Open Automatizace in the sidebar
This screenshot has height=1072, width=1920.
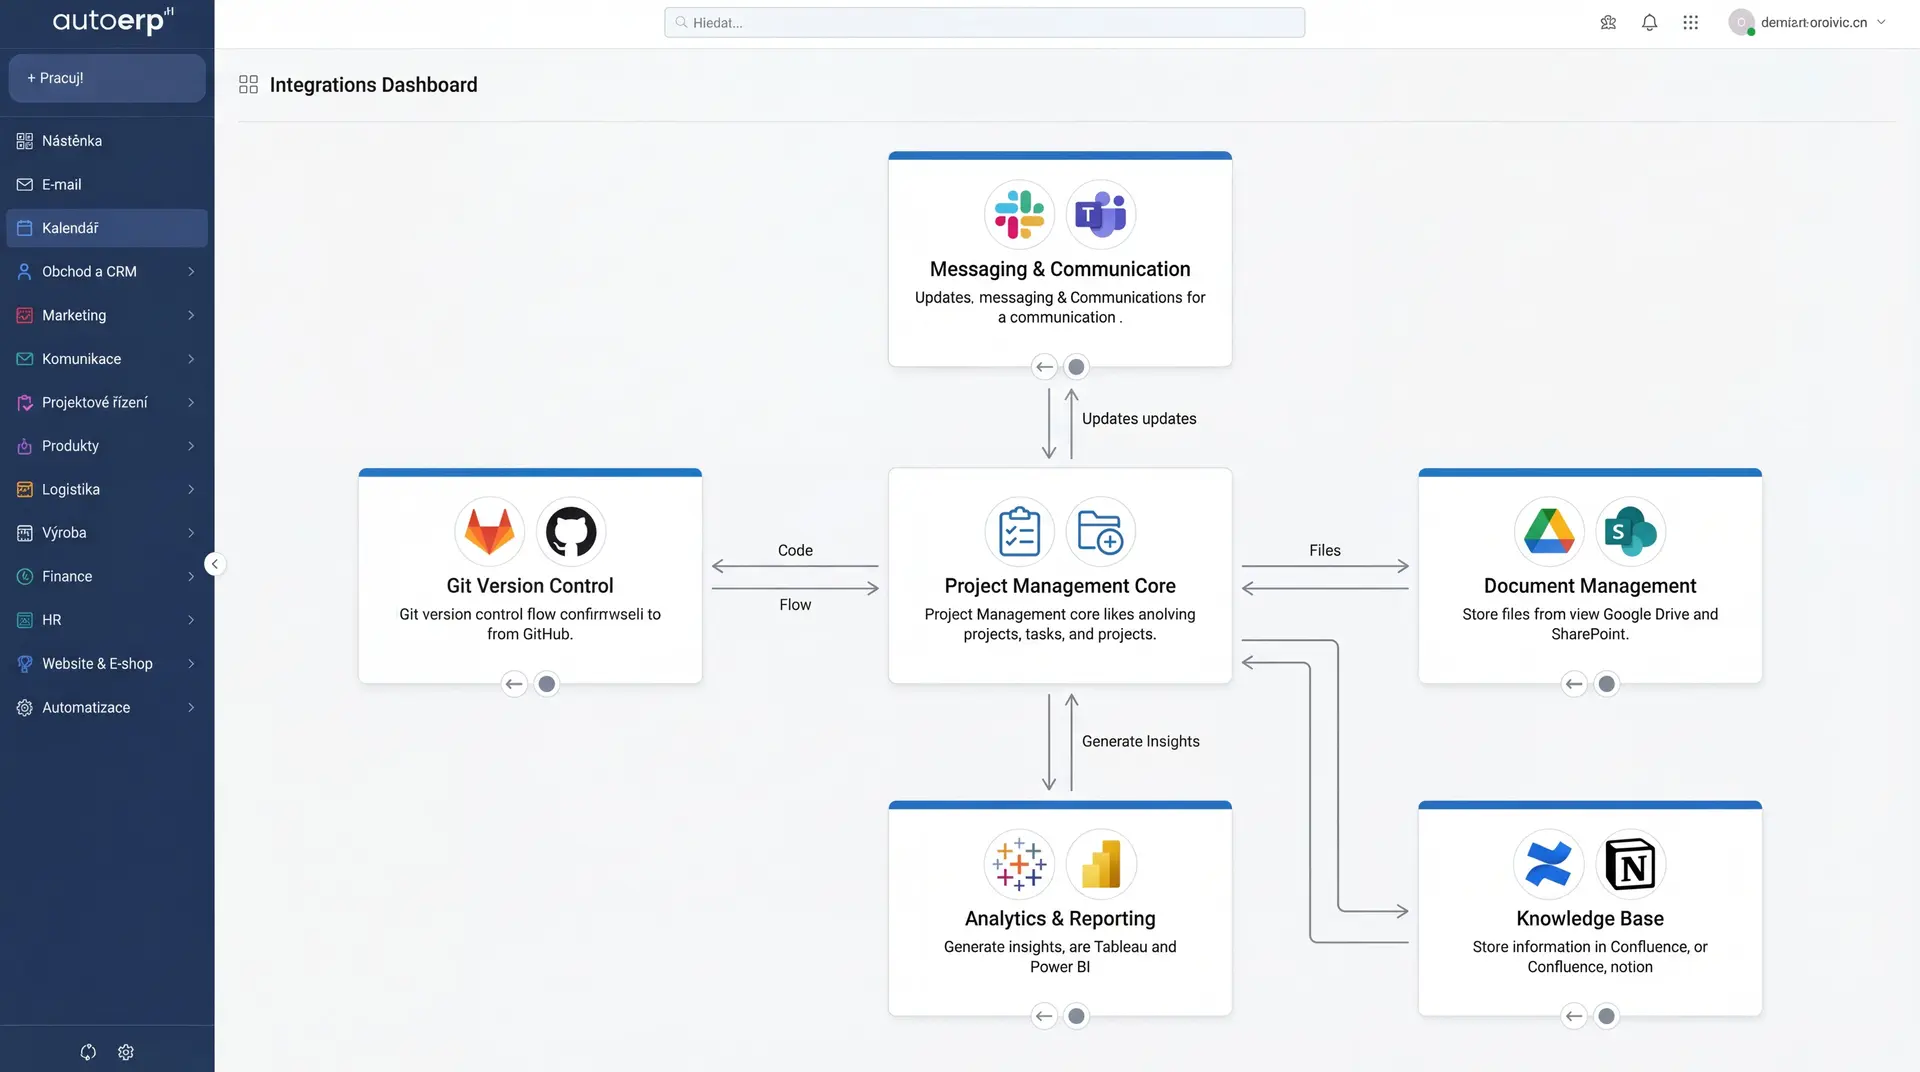click(x=107, y=707)
